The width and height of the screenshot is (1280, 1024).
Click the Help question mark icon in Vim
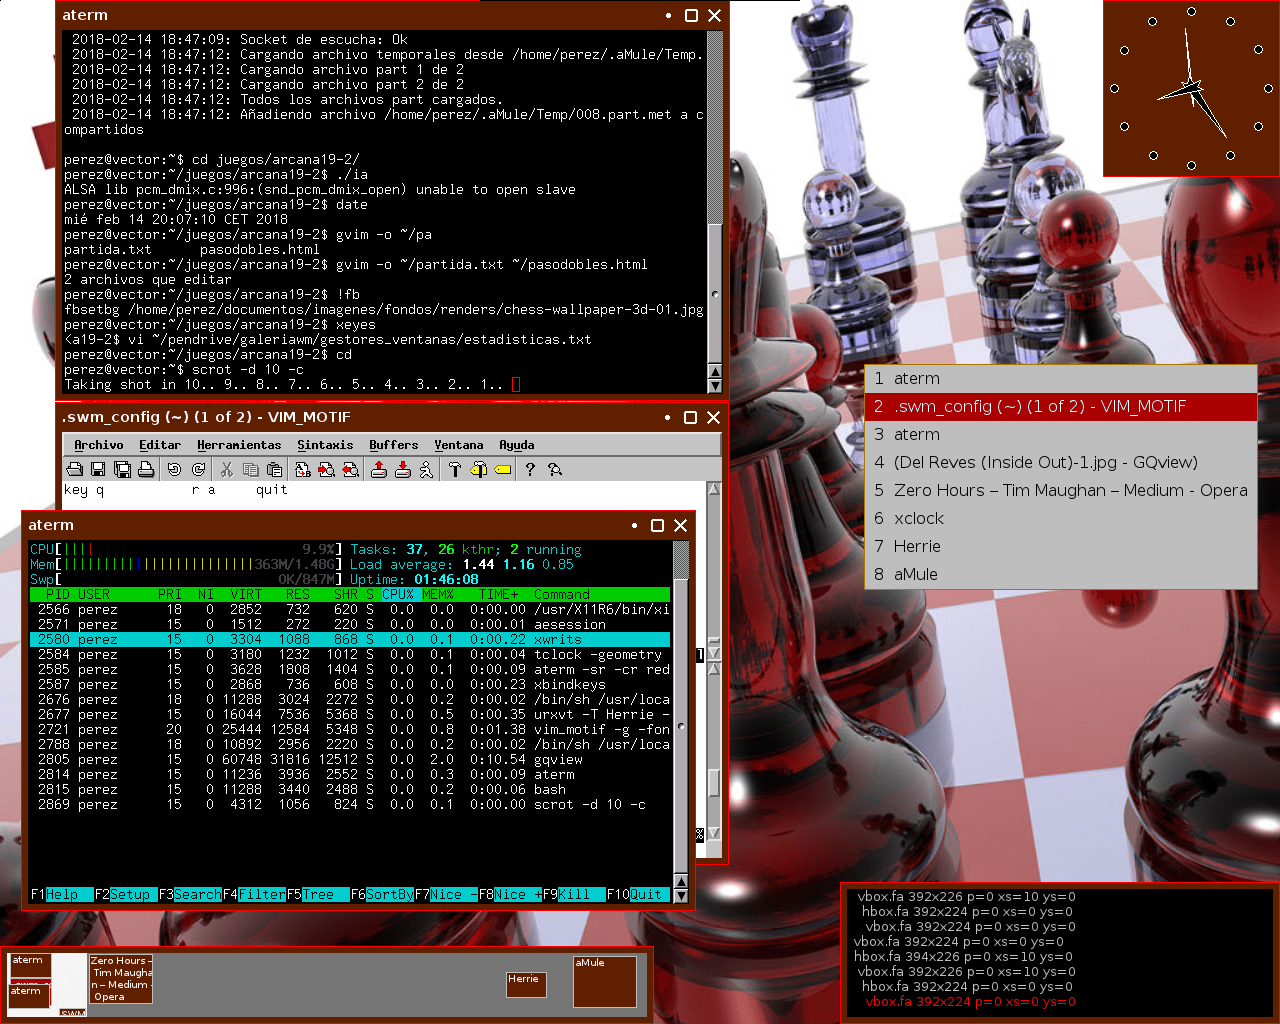pyautogui.click(x=530, y=469)
